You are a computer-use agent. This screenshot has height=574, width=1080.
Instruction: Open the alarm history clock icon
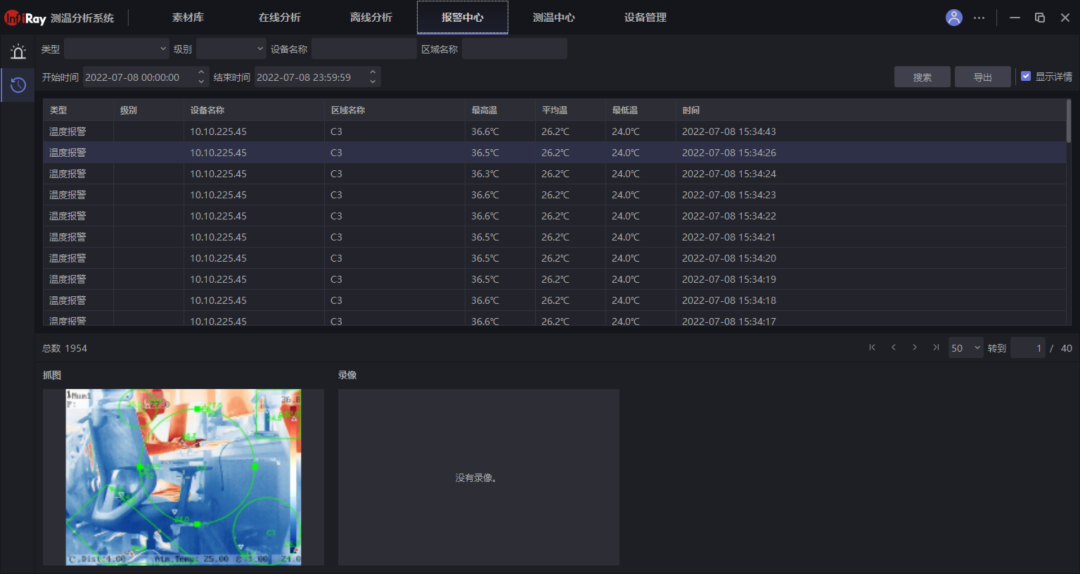coord(18,85)
